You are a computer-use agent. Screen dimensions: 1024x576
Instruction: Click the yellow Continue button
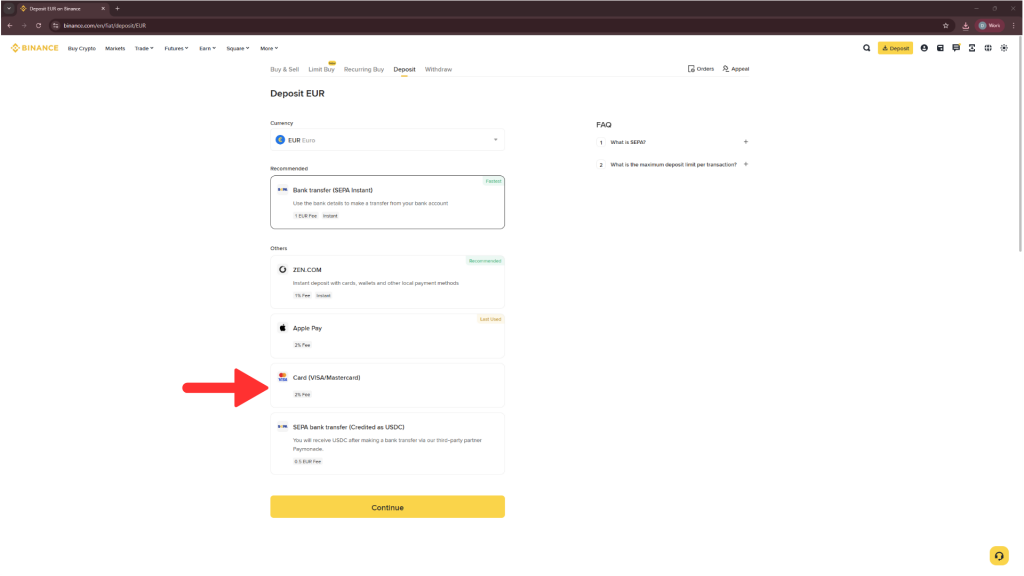coord(387,507)
